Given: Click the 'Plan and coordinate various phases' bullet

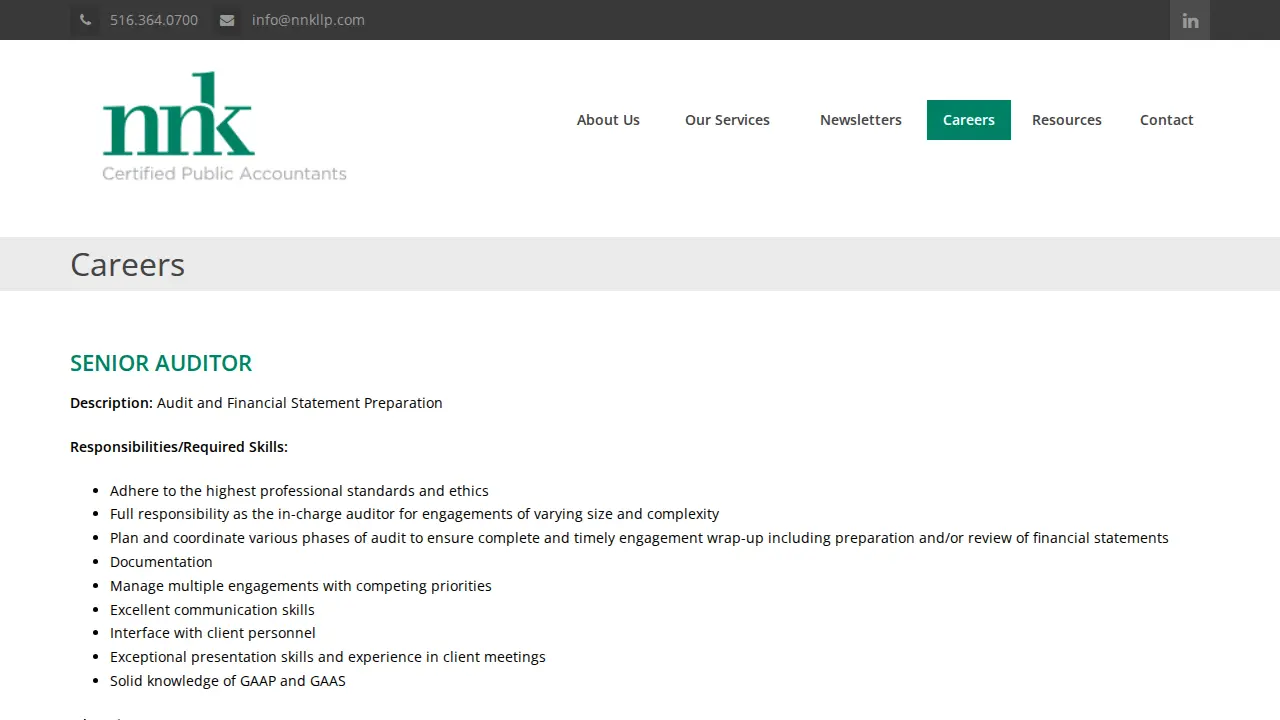Looking at the screenshot, I should [639, 538].
